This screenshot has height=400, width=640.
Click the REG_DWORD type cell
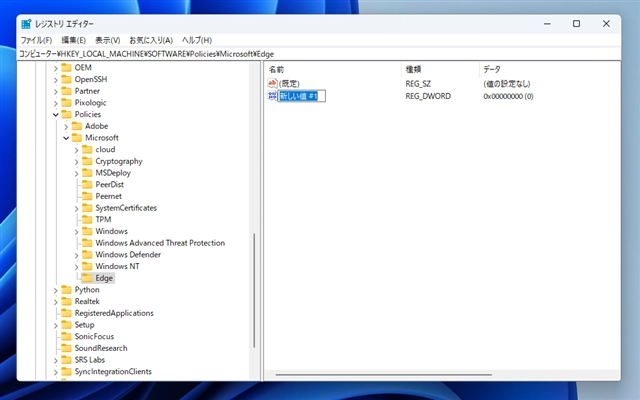(x=428, y=96)
